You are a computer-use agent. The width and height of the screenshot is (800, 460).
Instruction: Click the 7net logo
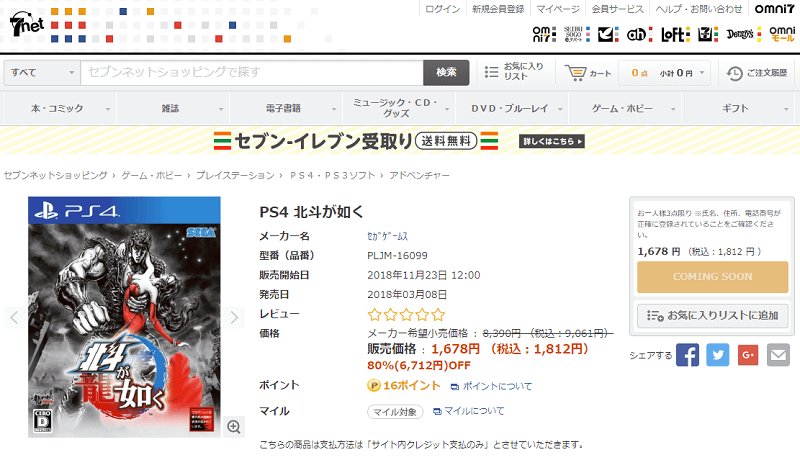point(27,23)
